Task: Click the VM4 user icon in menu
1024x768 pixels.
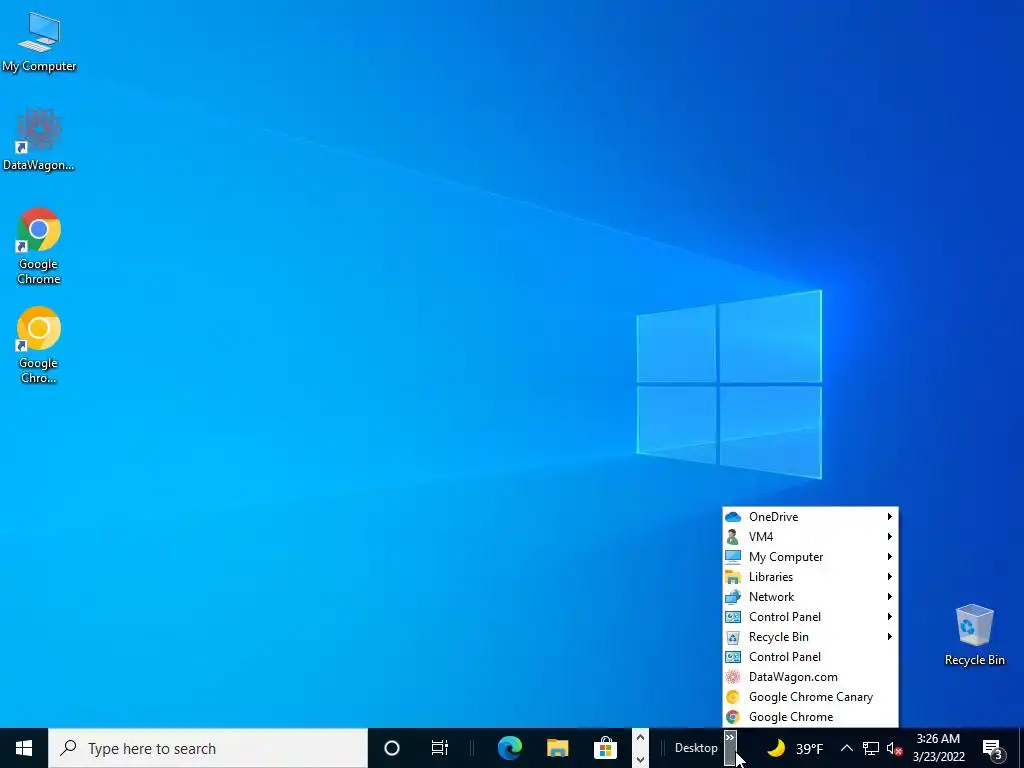Action: [x=733, y=537]
